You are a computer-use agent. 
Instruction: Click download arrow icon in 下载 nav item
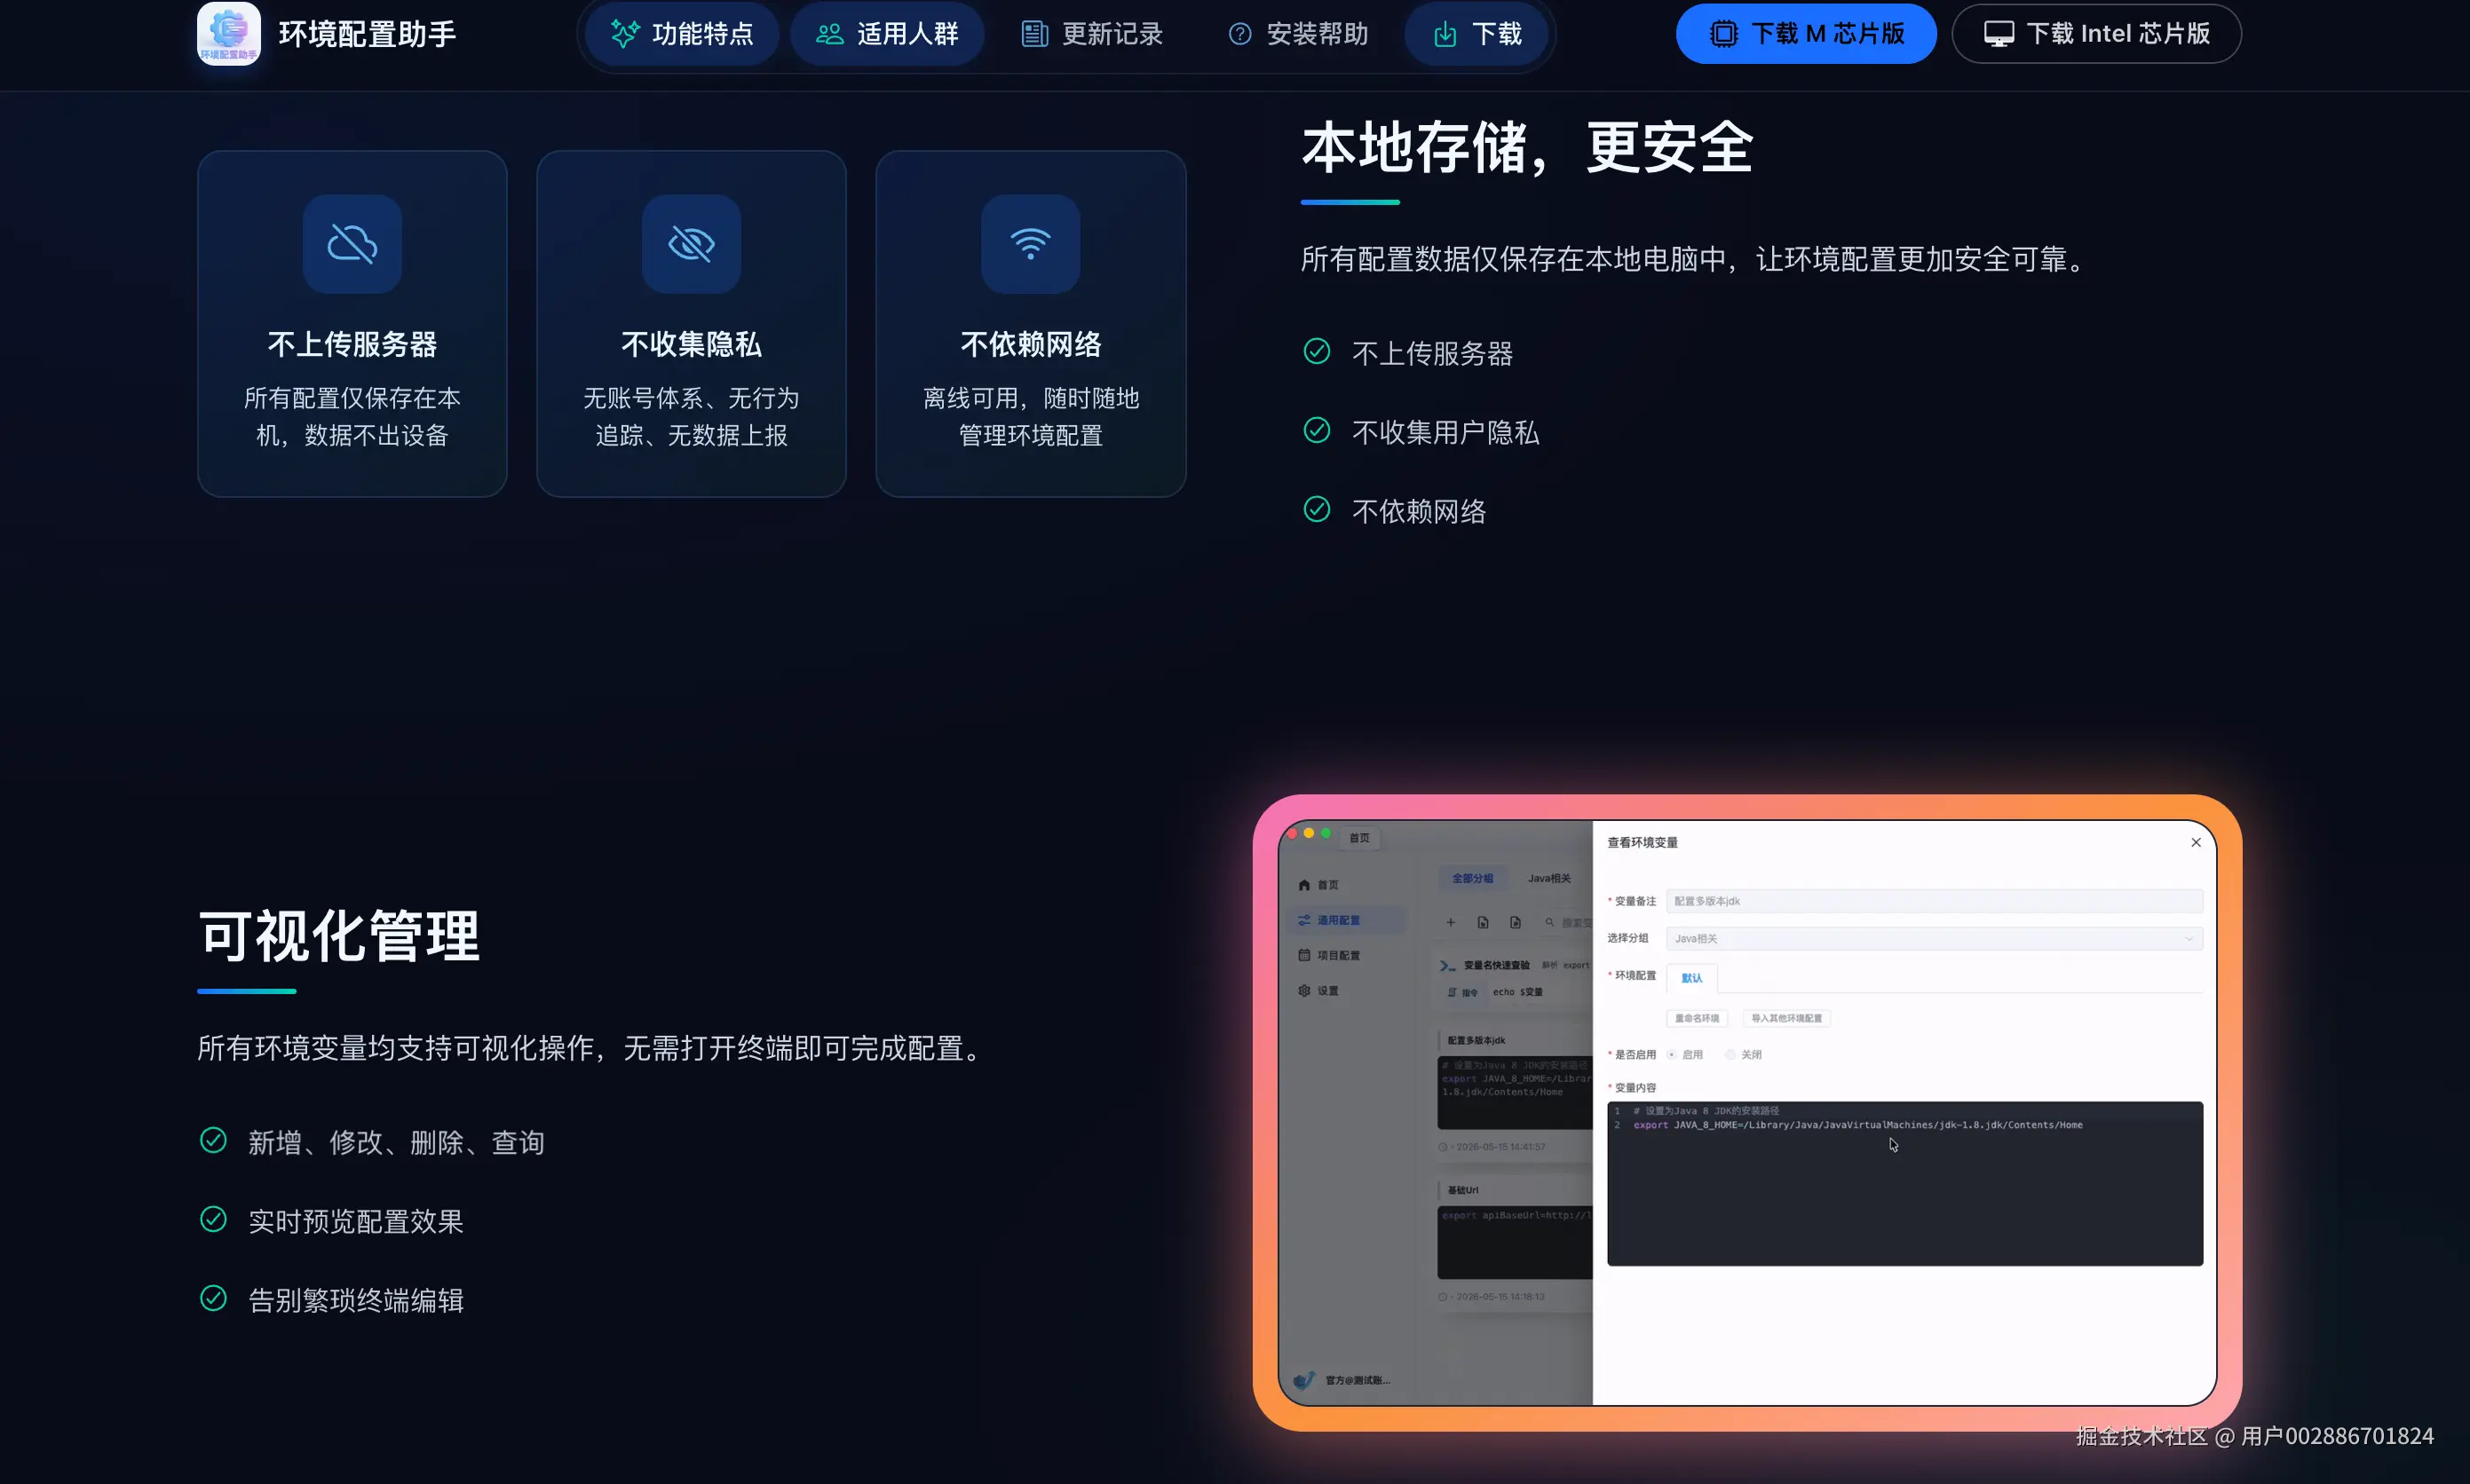[x=1445, y=34]
